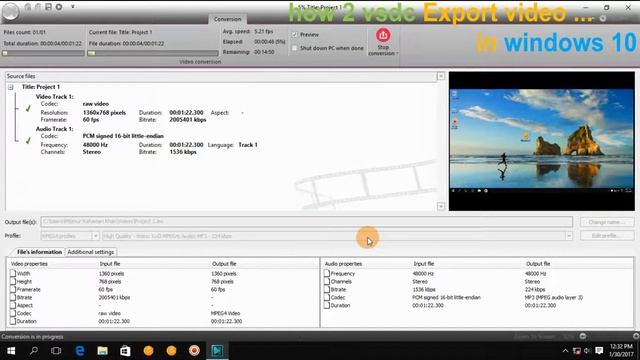Toggle the audio Bitrate property checkbox
The height and width of the screenshot is (360, 640).
click(327, 289)
